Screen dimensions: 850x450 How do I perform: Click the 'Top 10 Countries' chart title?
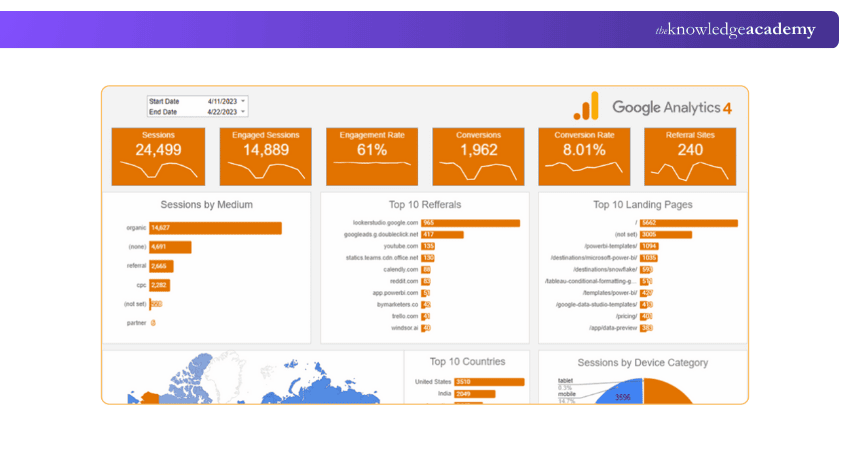coord(467,362)
